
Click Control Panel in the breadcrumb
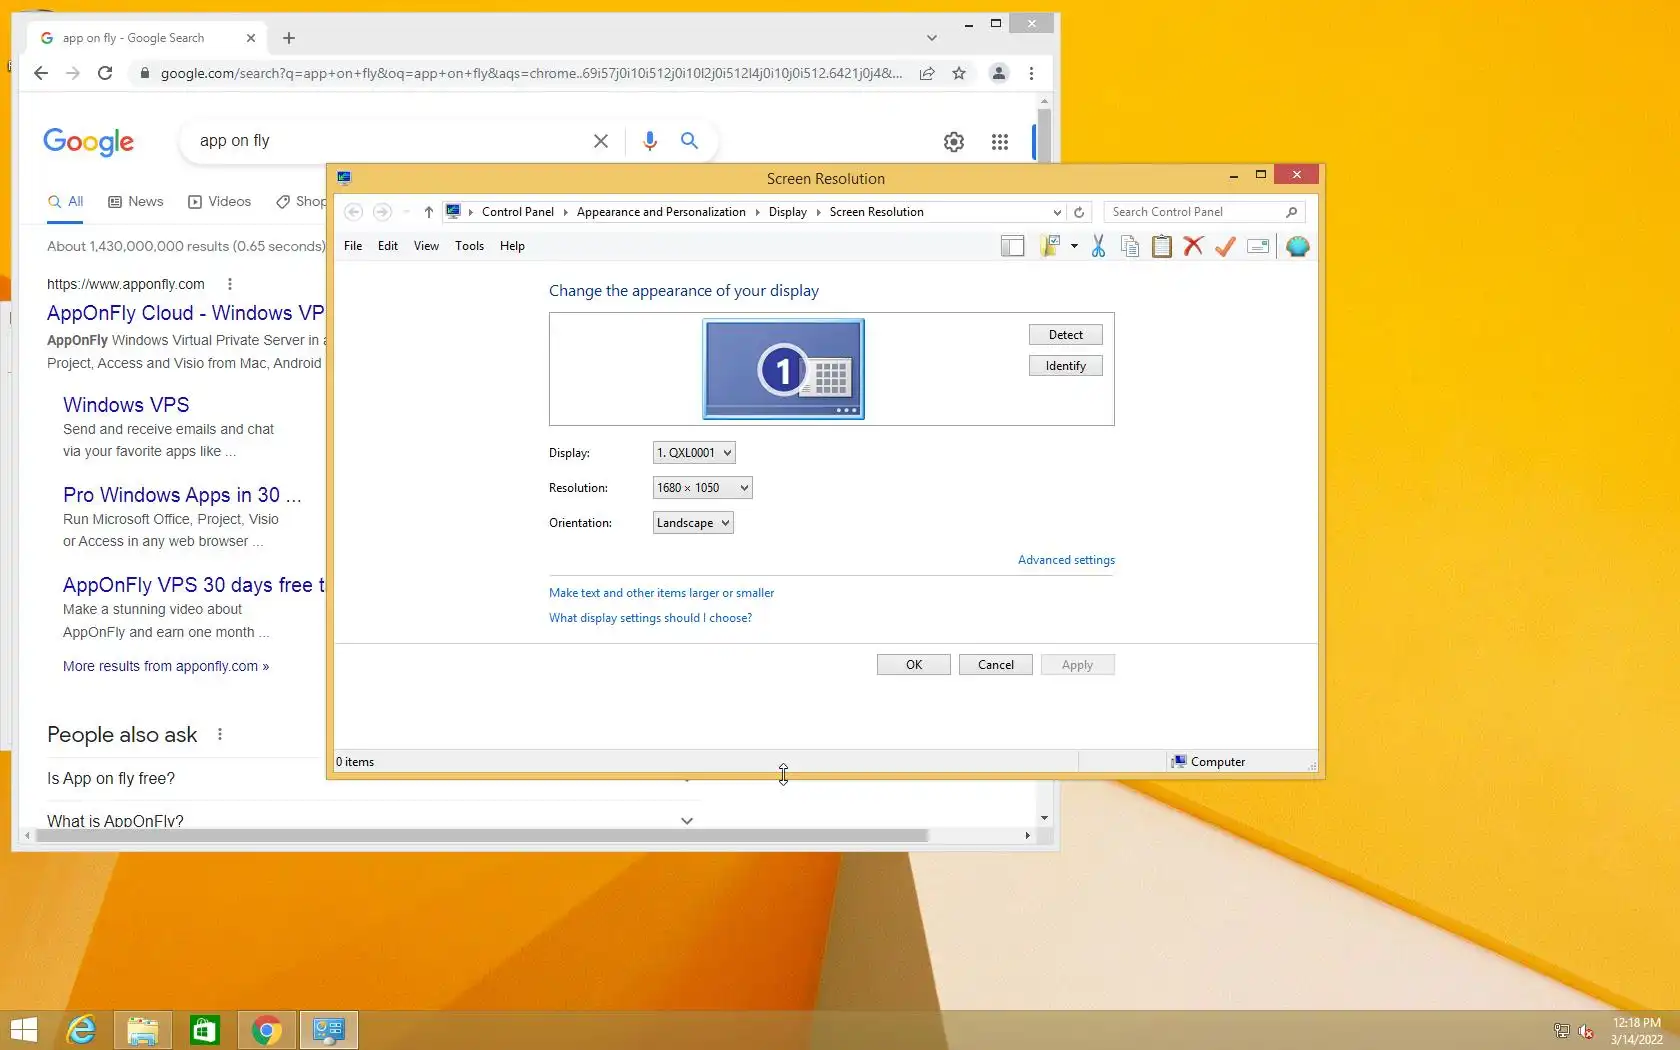point(518,212)
